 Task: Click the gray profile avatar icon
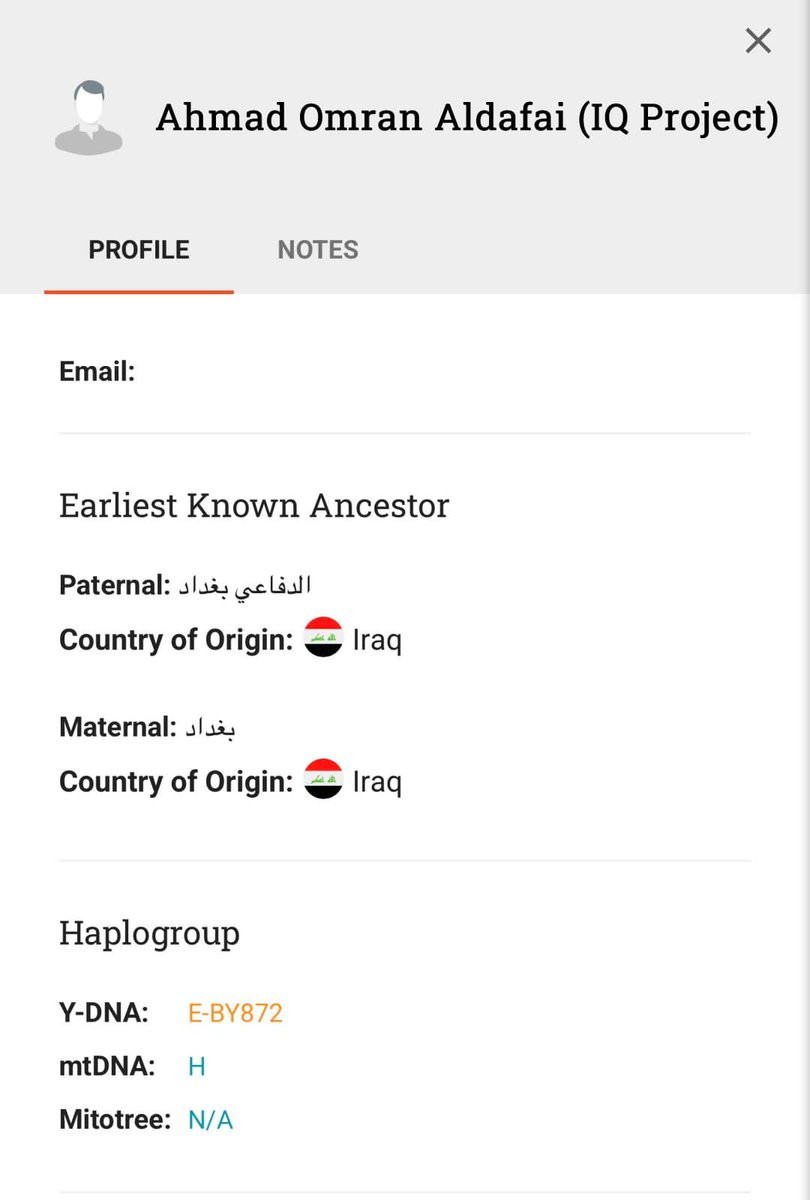coord(89,117)
